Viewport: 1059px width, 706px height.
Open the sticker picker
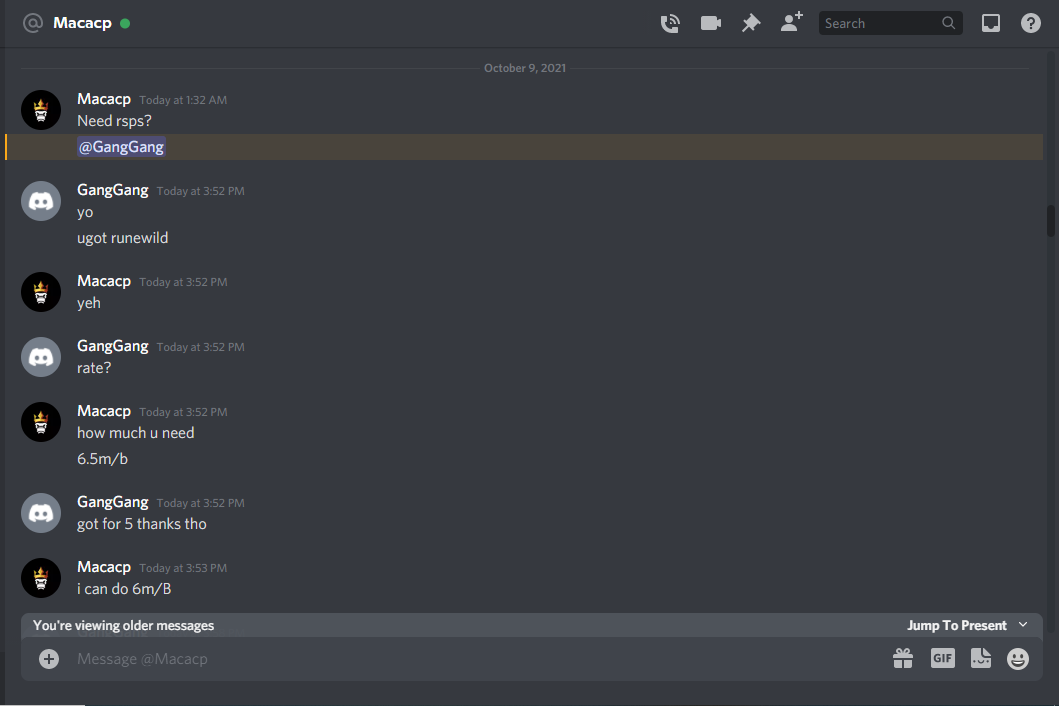pyautogui.click(x=981, y=658)
